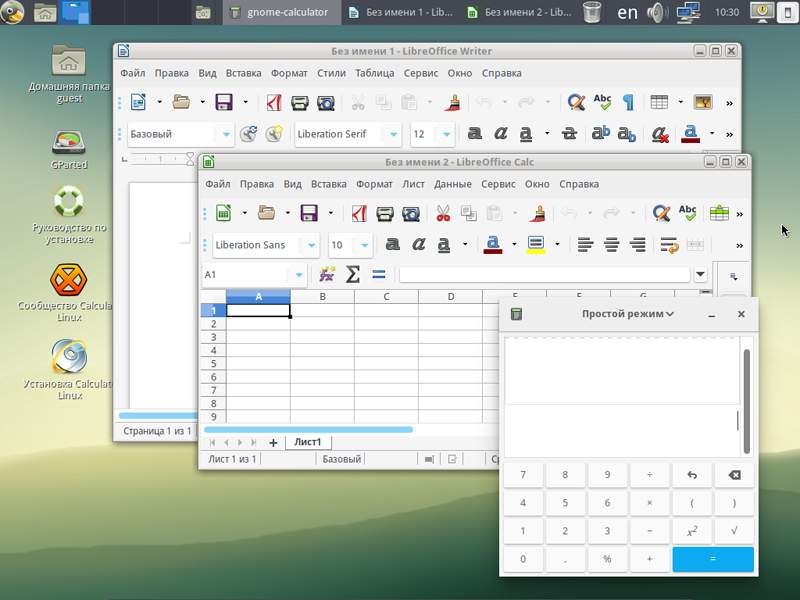The width and height of the screenshot is (800, 600).
Task: Select cell B1 in Calc sheet
Action: [x=322, y=310]
